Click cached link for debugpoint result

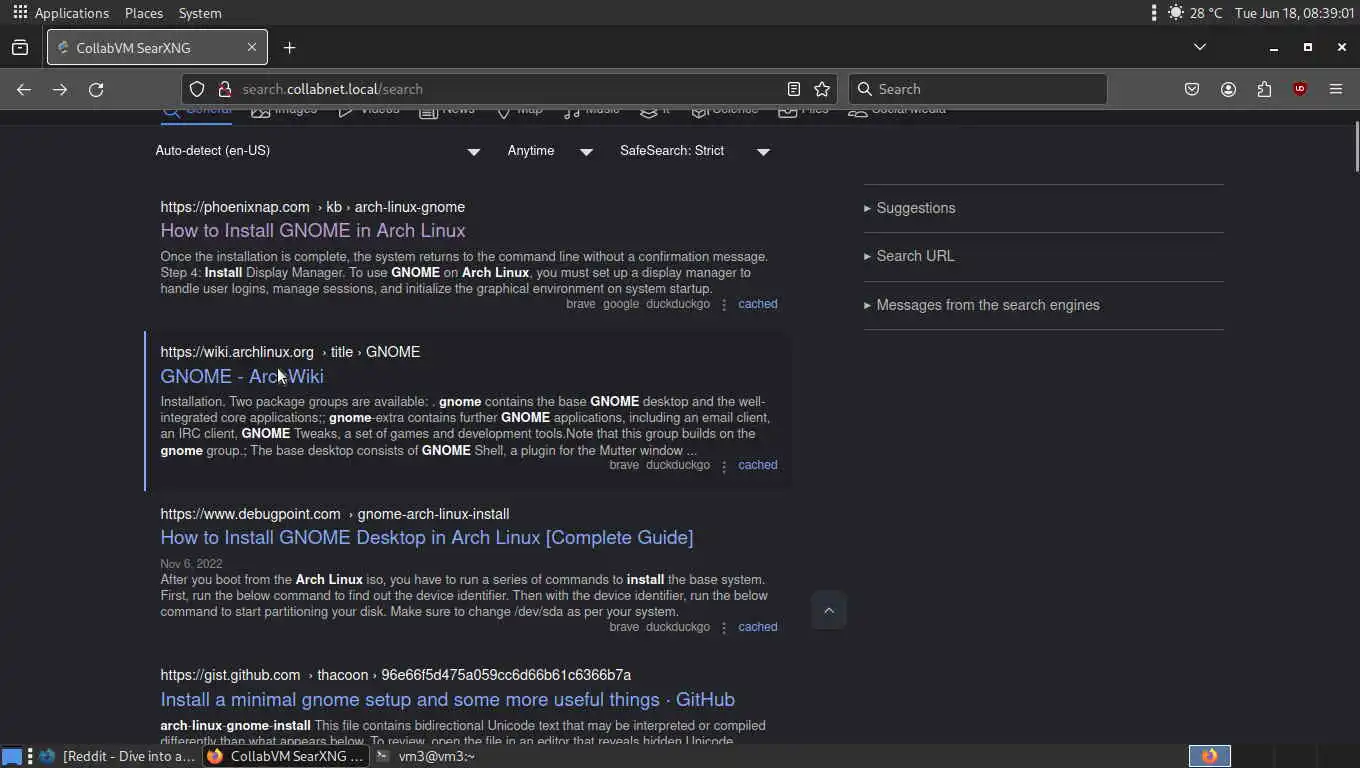tap(758, 627)
